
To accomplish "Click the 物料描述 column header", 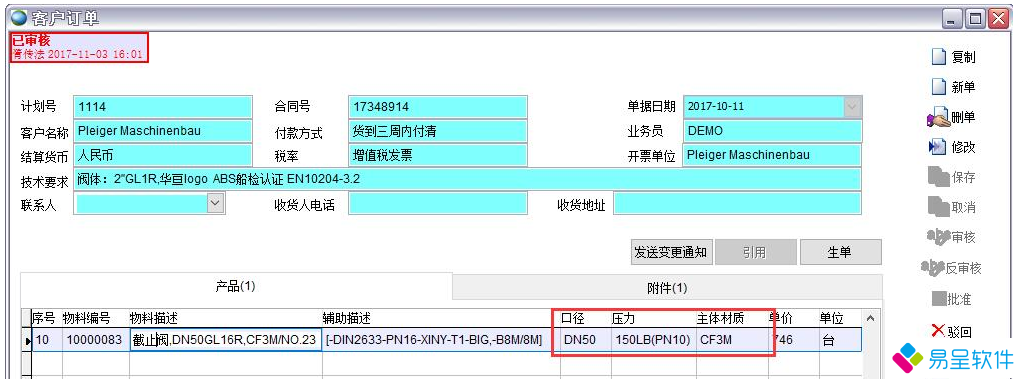I will point(225,318).
